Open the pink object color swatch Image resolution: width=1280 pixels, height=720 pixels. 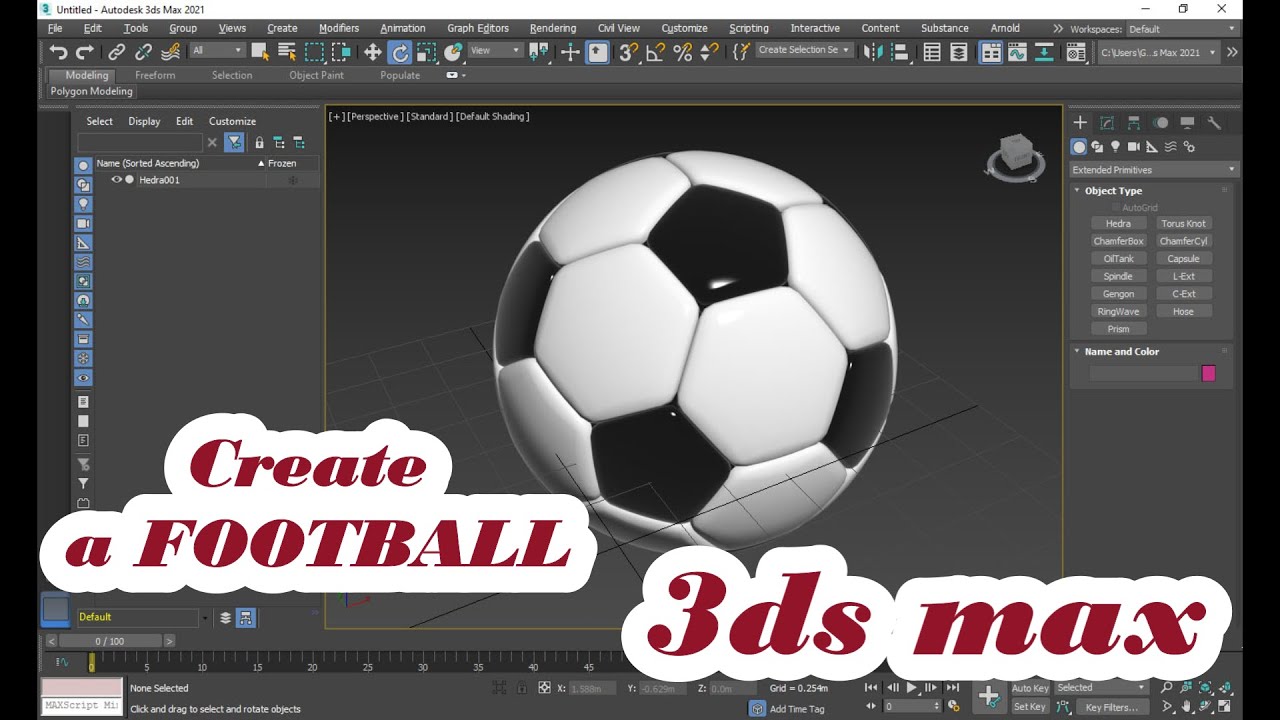(1208, 373)
